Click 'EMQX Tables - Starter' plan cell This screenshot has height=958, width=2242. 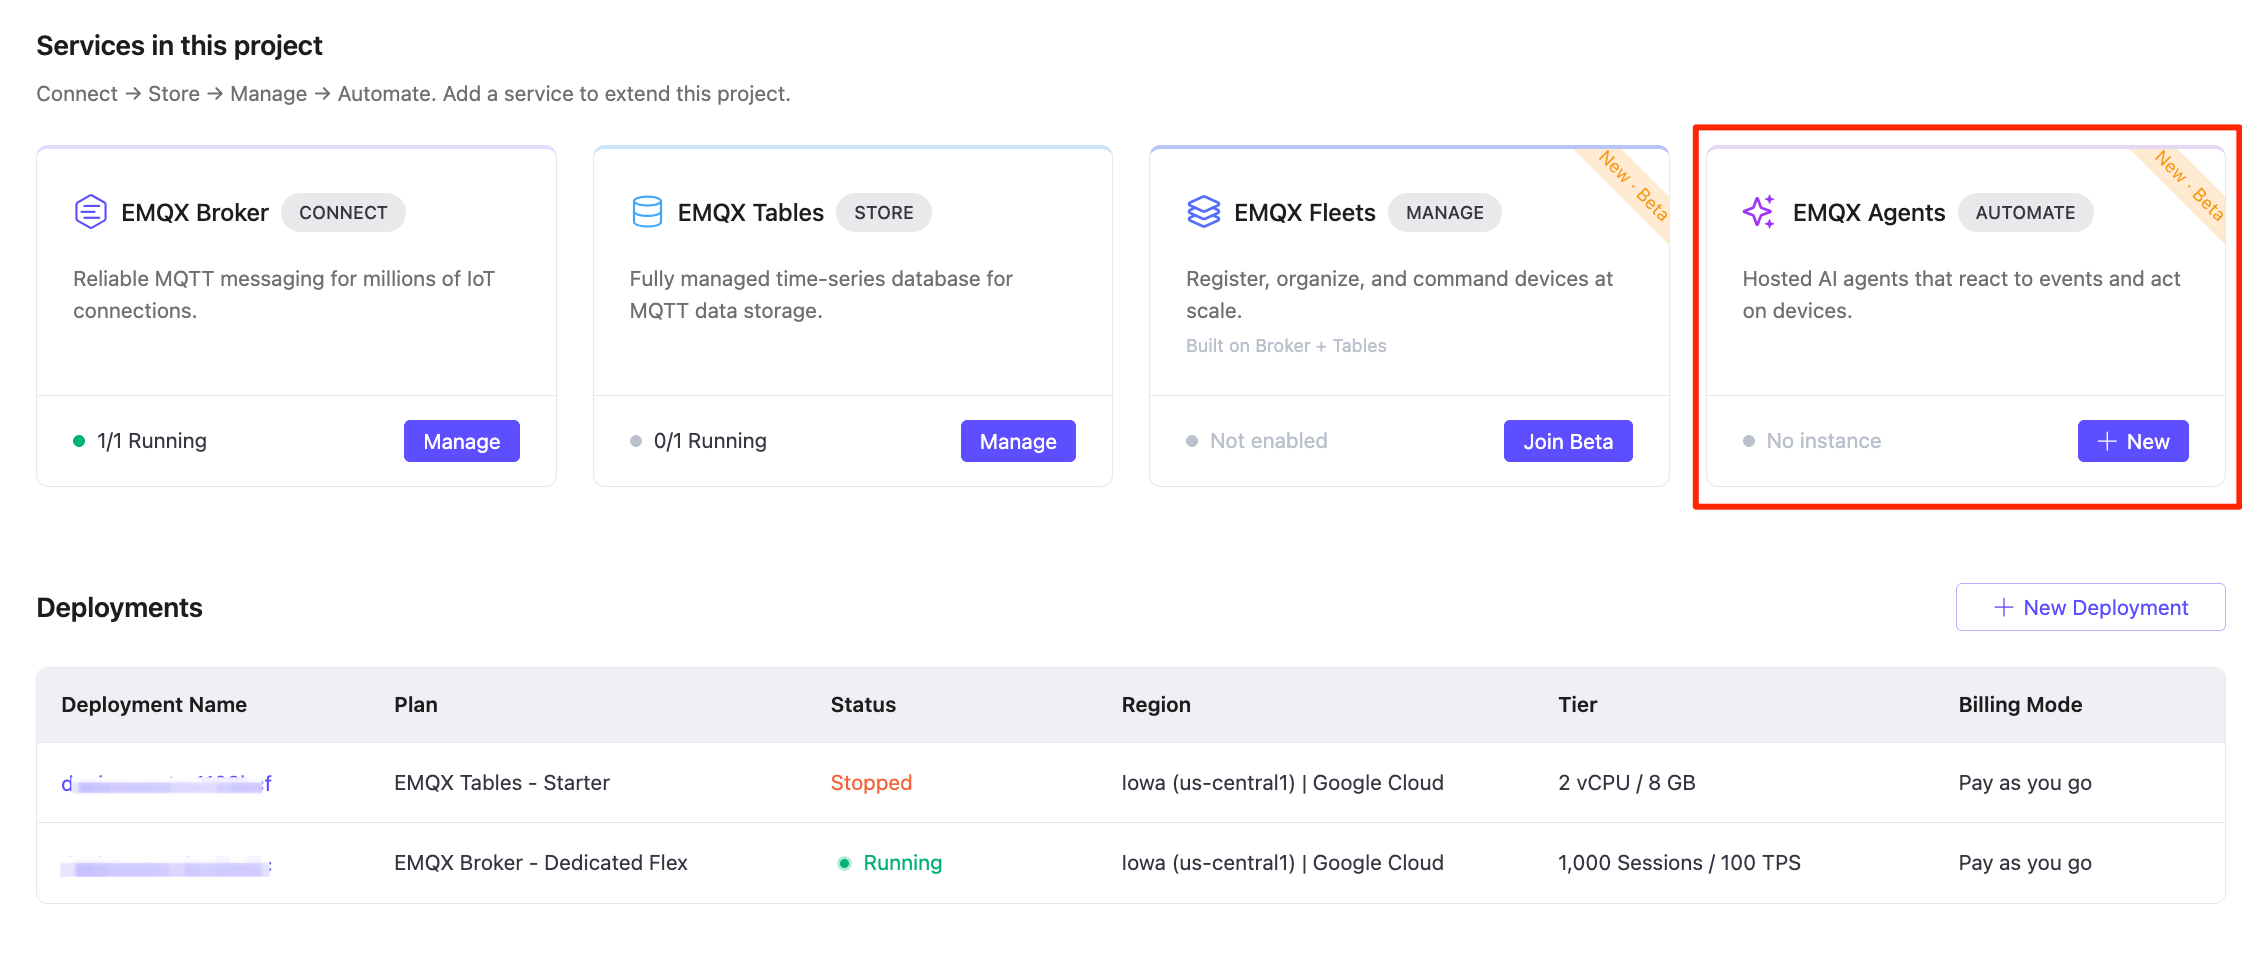tap(502, 783)
